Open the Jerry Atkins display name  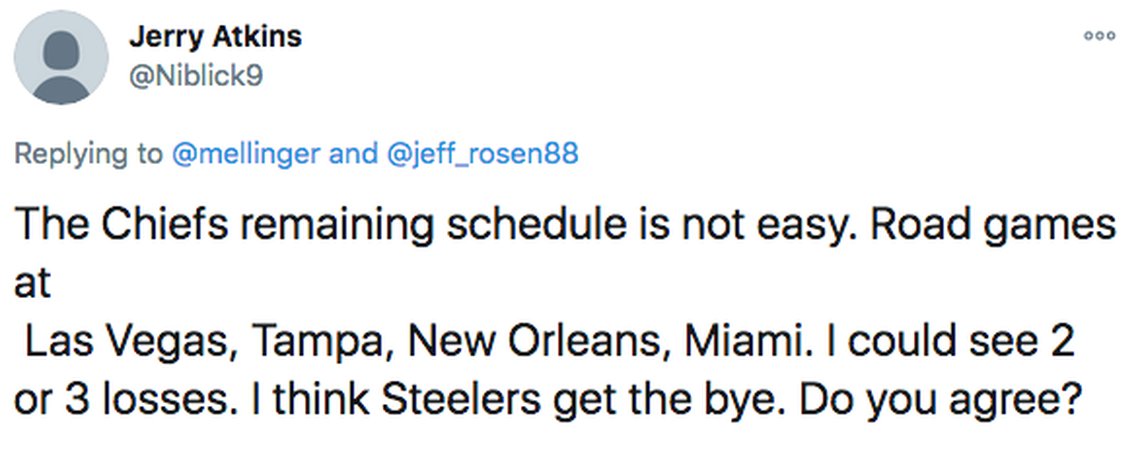(215, 37)
